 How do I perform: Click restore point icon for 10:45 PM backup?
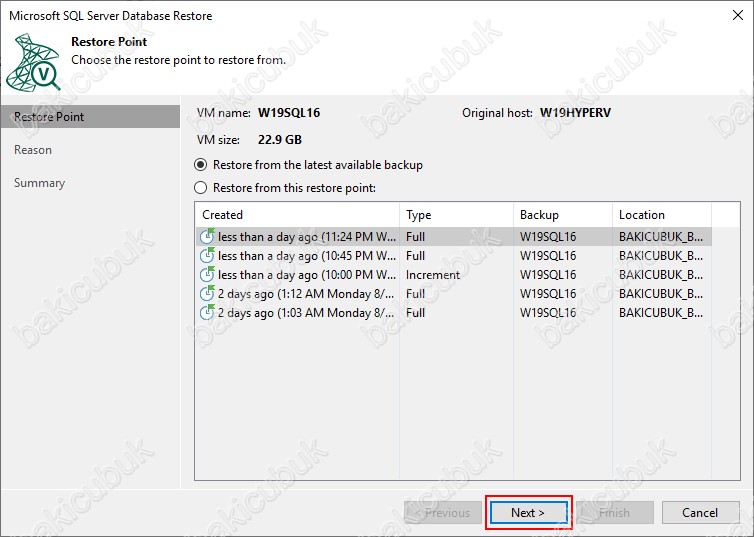tap(207, 255)
